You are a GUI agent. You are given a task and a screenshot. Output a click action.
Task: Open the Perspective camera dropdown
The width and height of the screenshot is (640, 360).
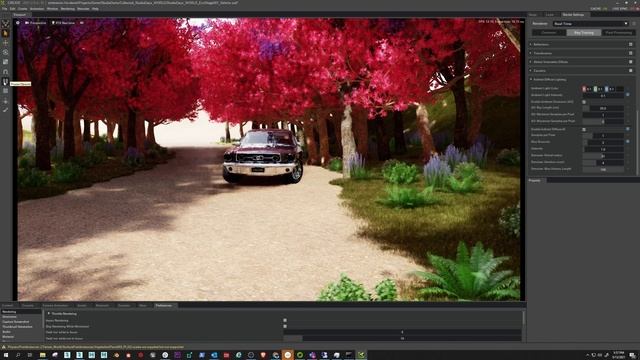(36, 23)
